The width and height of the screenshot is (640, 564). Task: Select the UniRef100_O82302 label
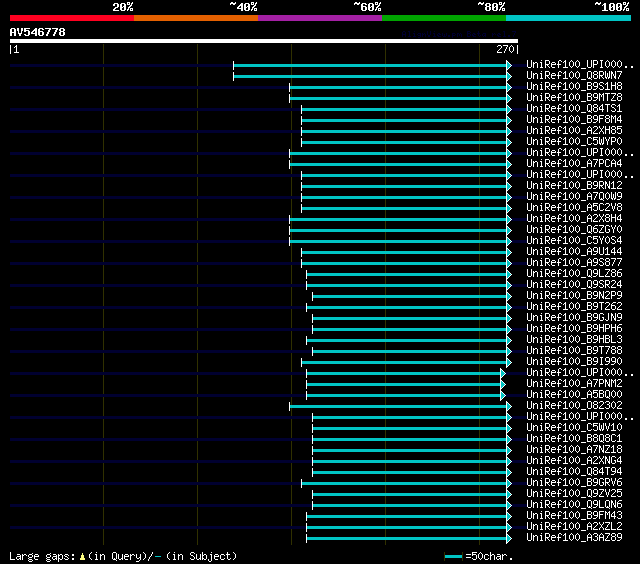(574, 406)
